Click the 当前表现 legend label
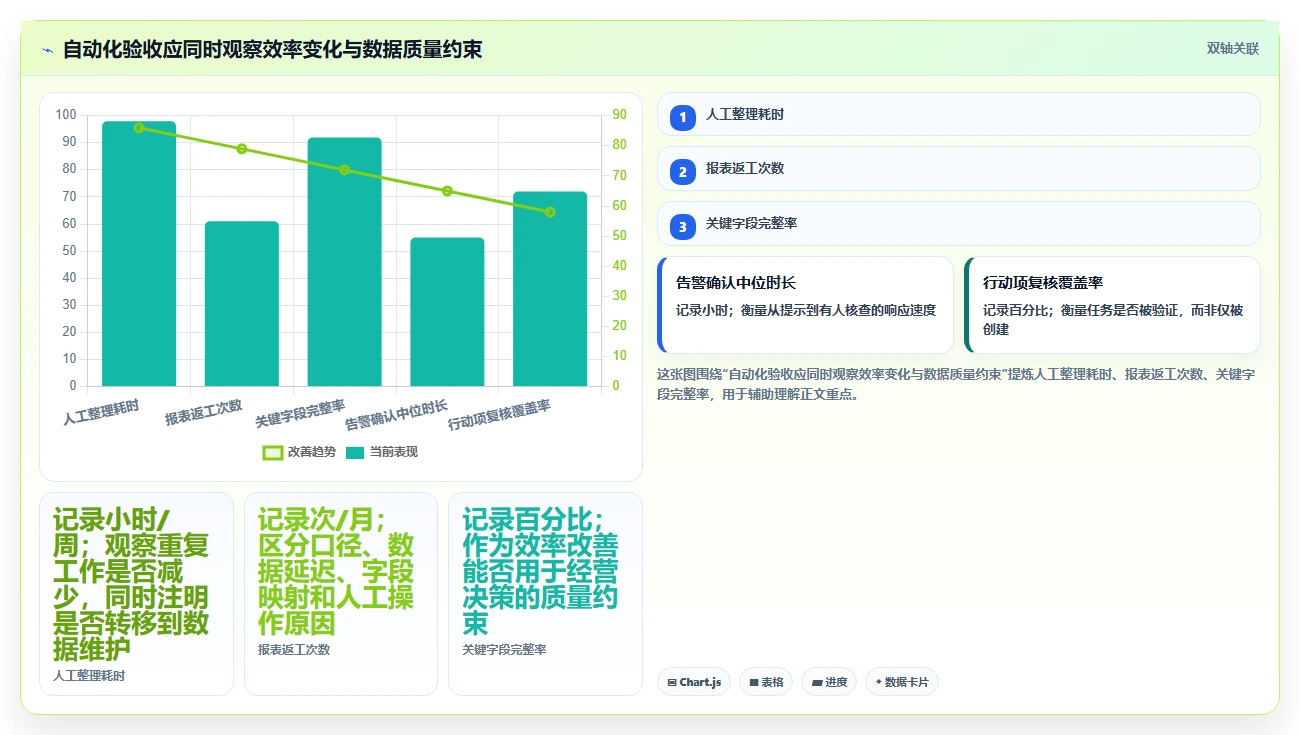The image size is (1300, 735). coord(394,452)
